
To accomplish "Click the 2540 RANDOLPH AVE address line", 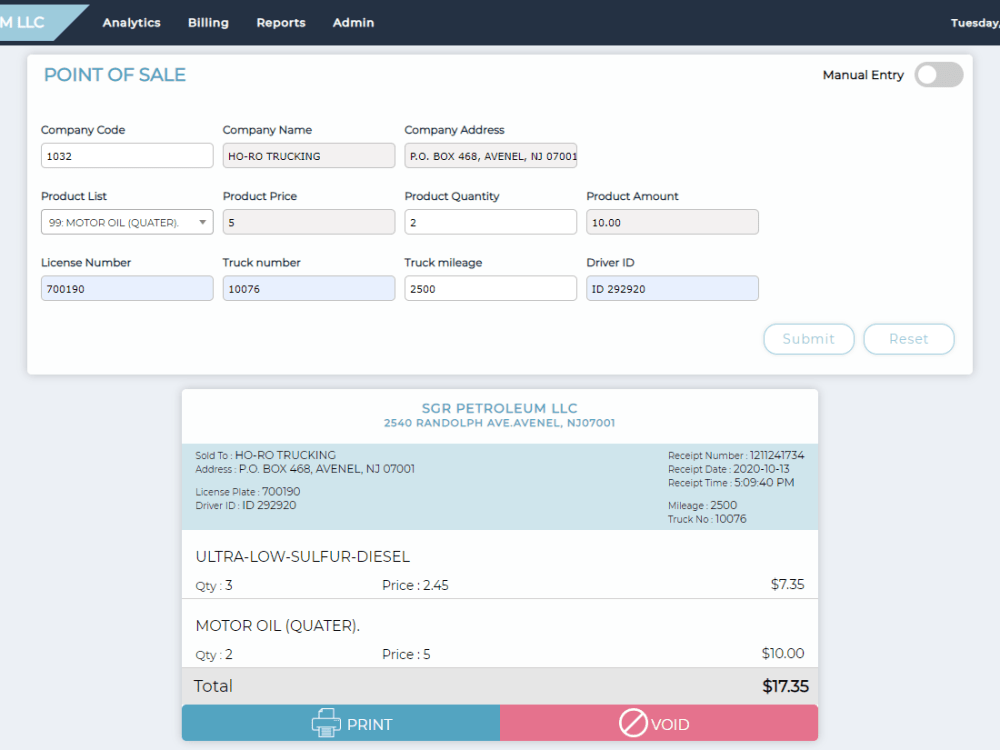I will [499, 423].
